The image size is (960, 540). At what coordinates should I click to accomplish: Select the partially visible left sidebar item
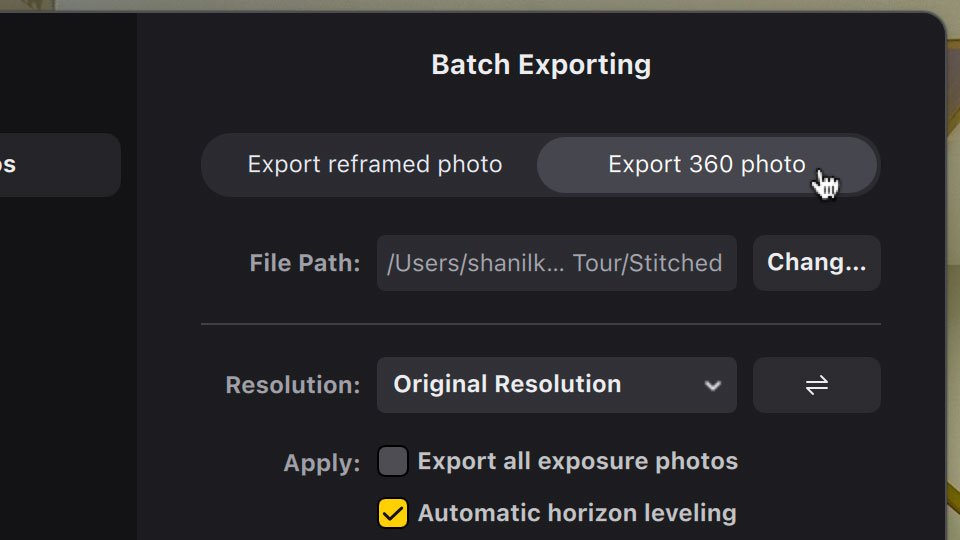click(x=60, y=165)
